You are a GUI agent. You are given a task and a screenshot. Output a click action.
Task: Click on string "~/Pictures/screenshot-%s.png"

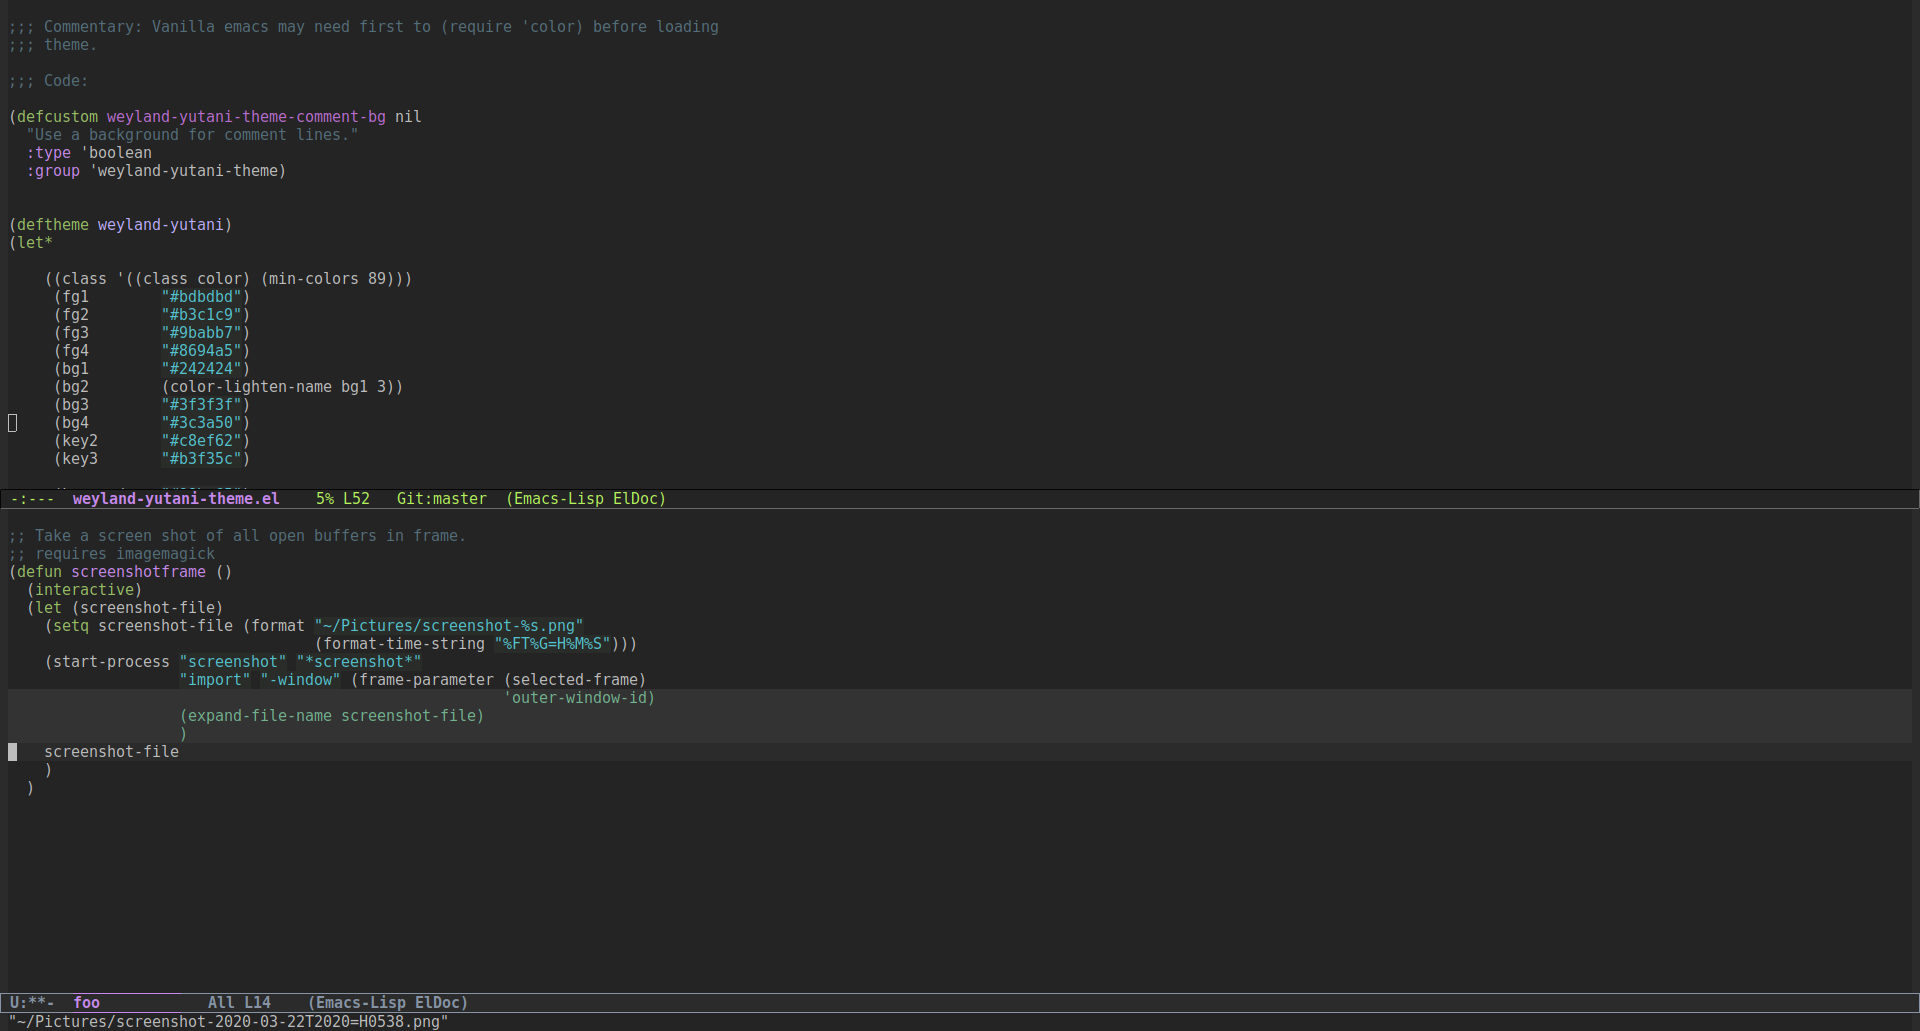tap(449, 625)
